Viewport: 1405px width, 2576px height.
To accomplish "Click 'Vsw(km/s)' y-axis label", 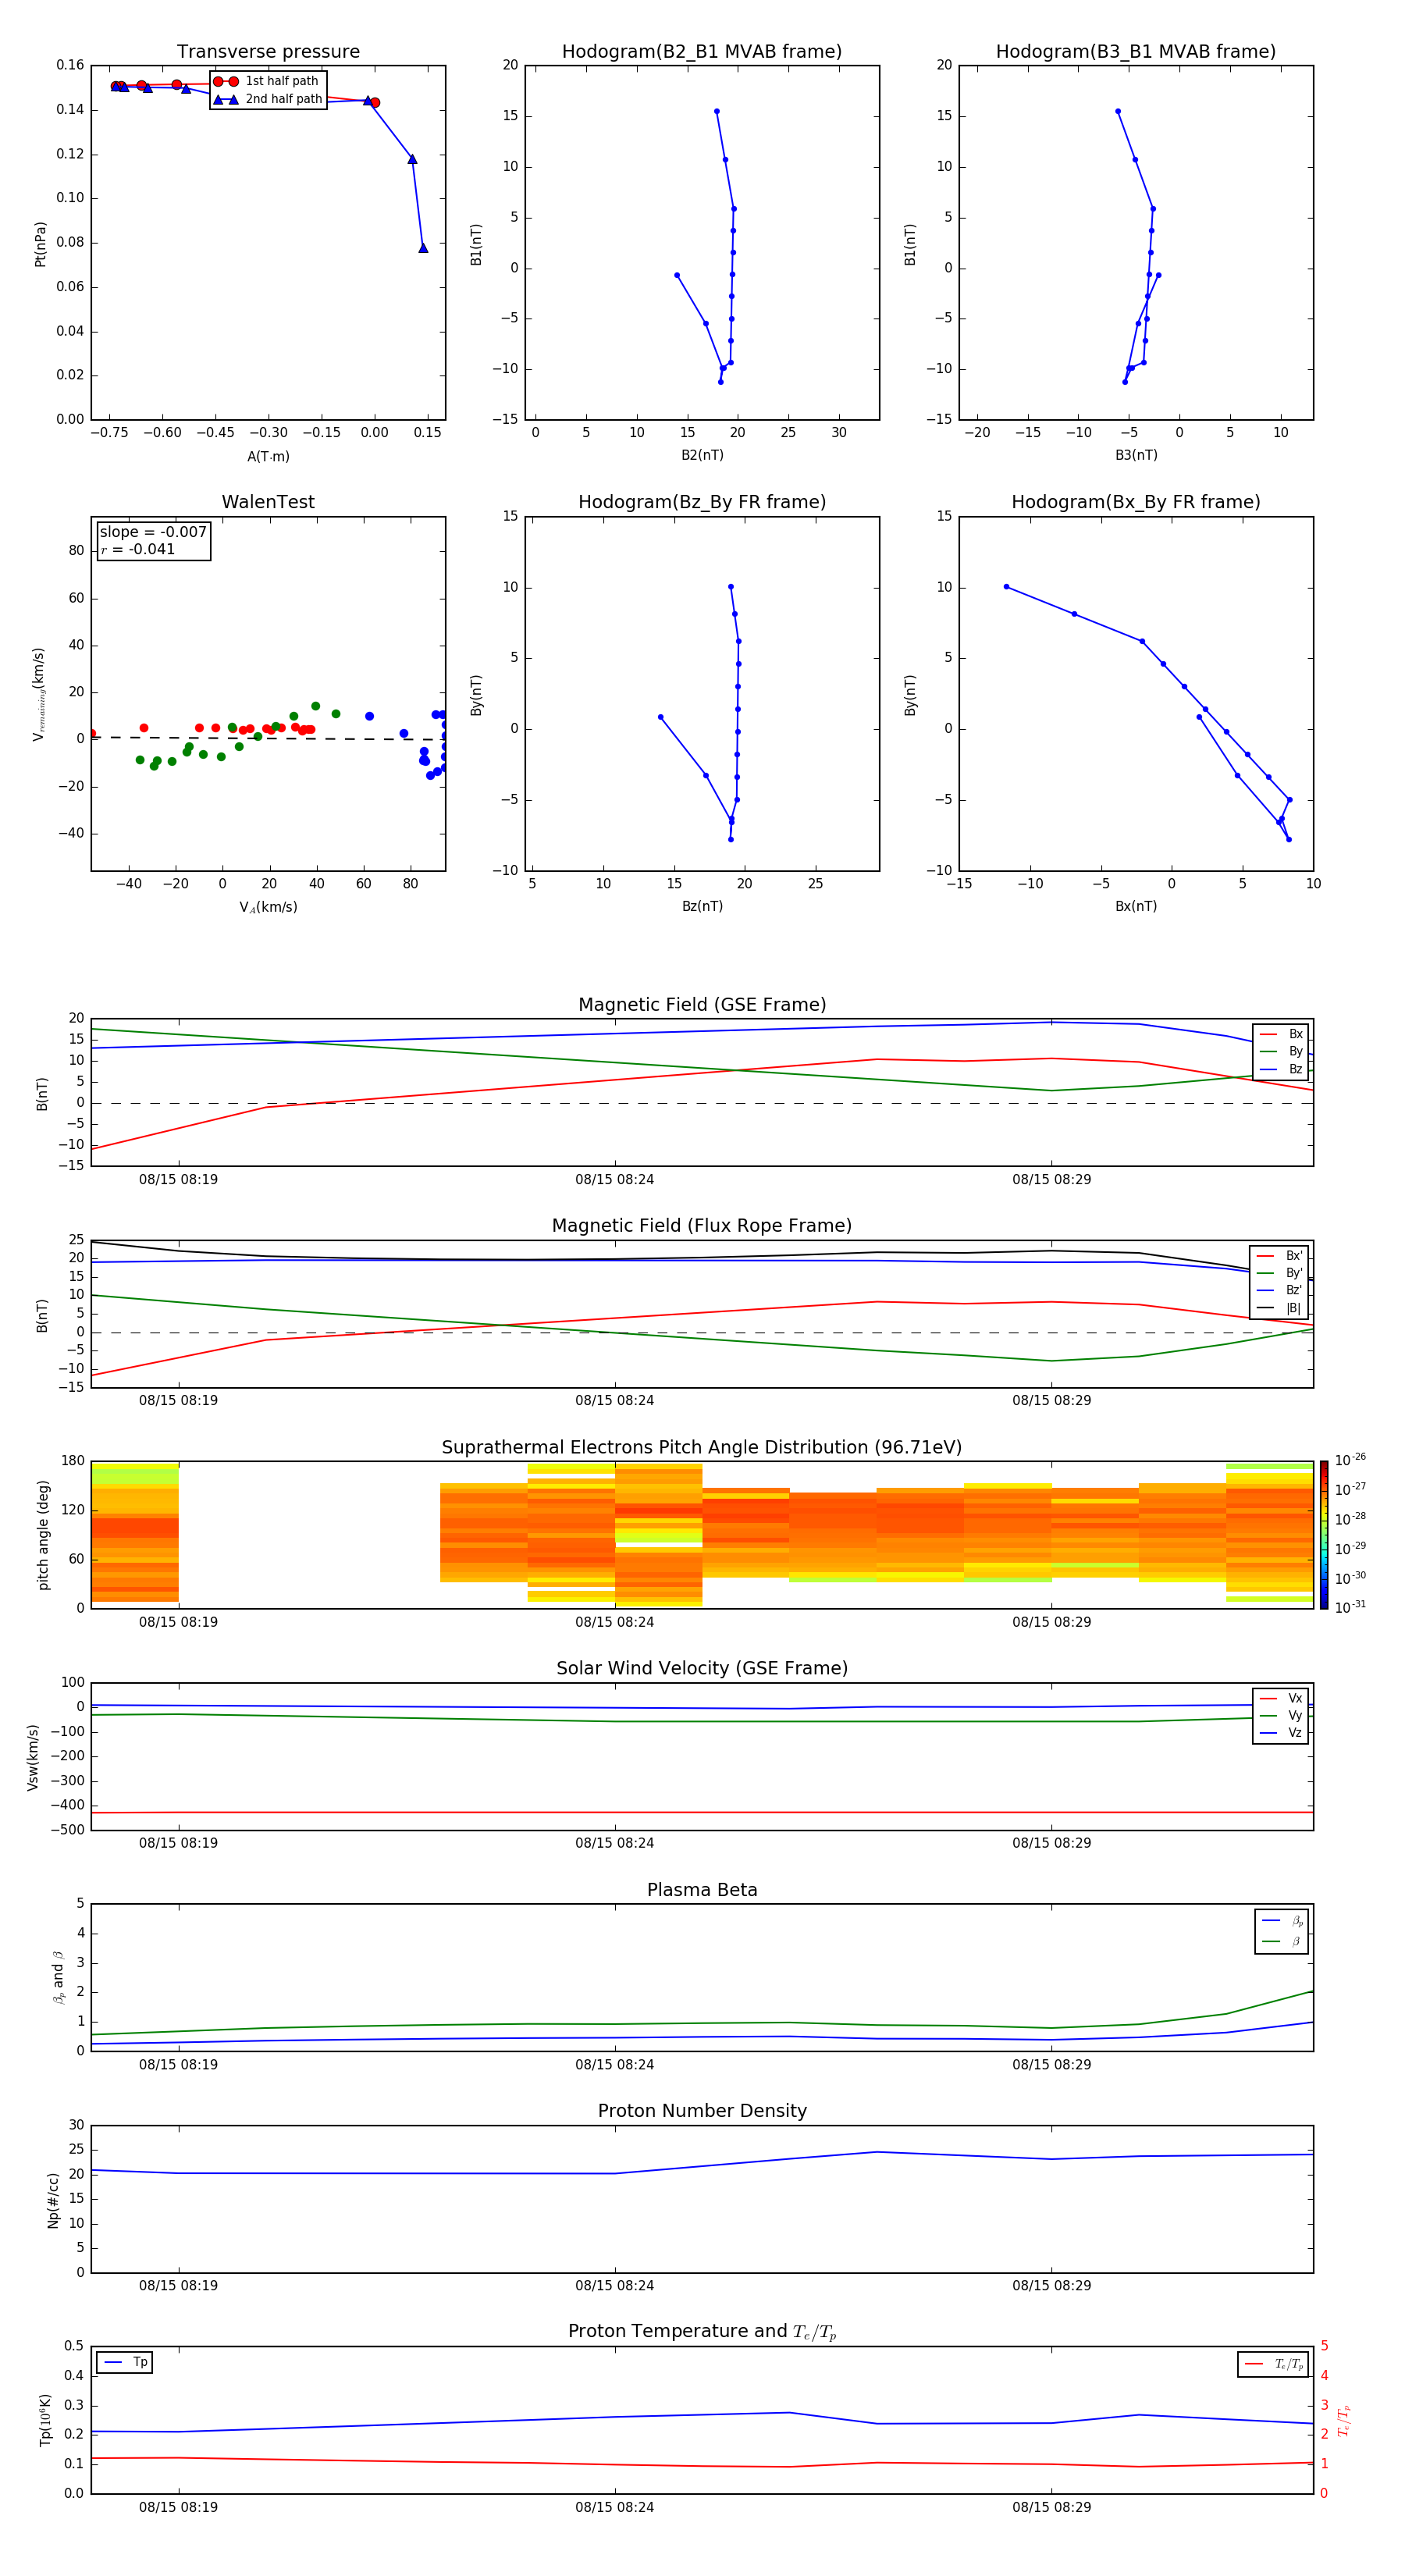I will (33, 1757).
